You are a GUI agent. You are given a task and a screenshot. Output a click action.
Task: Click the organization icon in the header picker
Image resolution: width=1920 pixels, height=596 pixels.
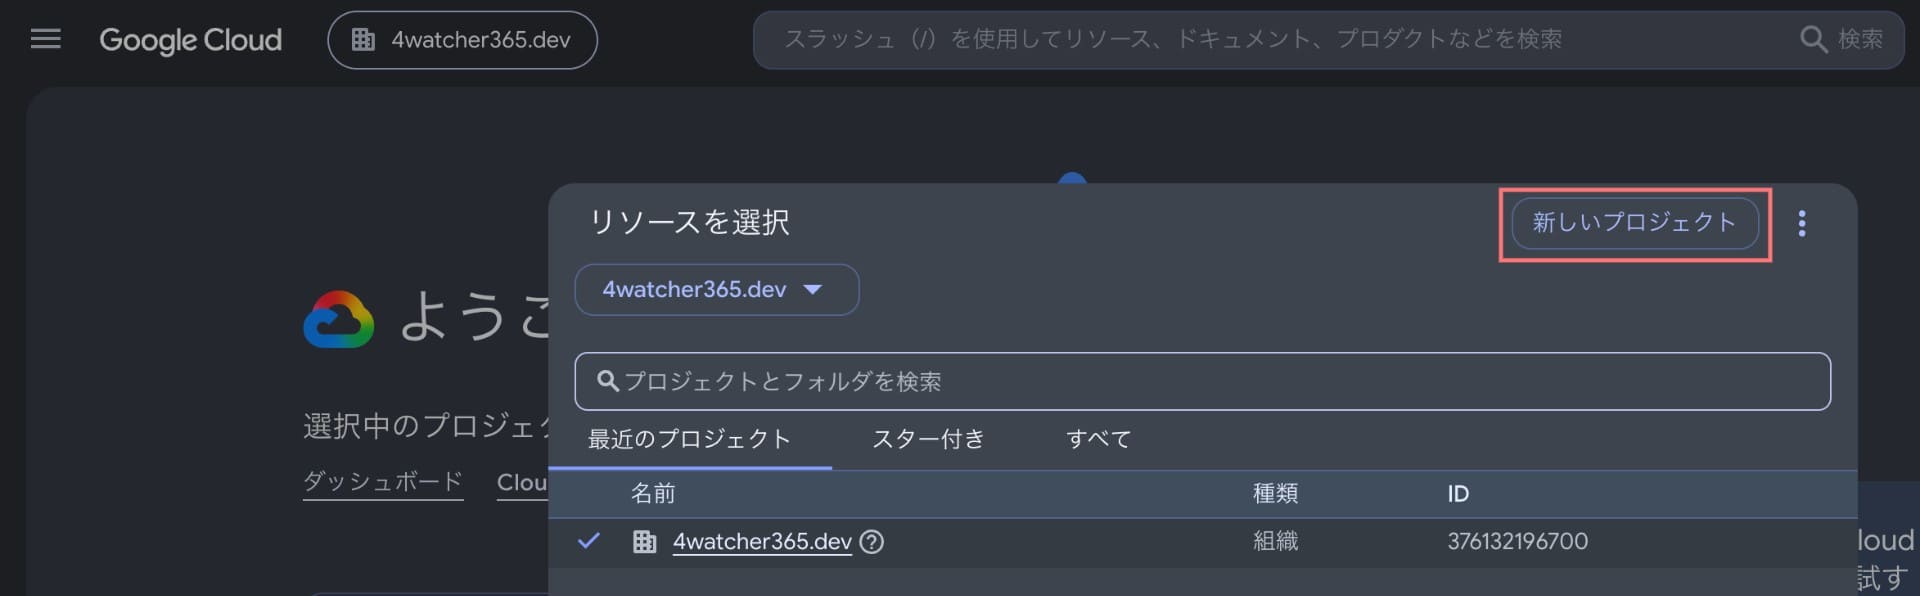tap(363, 40)
